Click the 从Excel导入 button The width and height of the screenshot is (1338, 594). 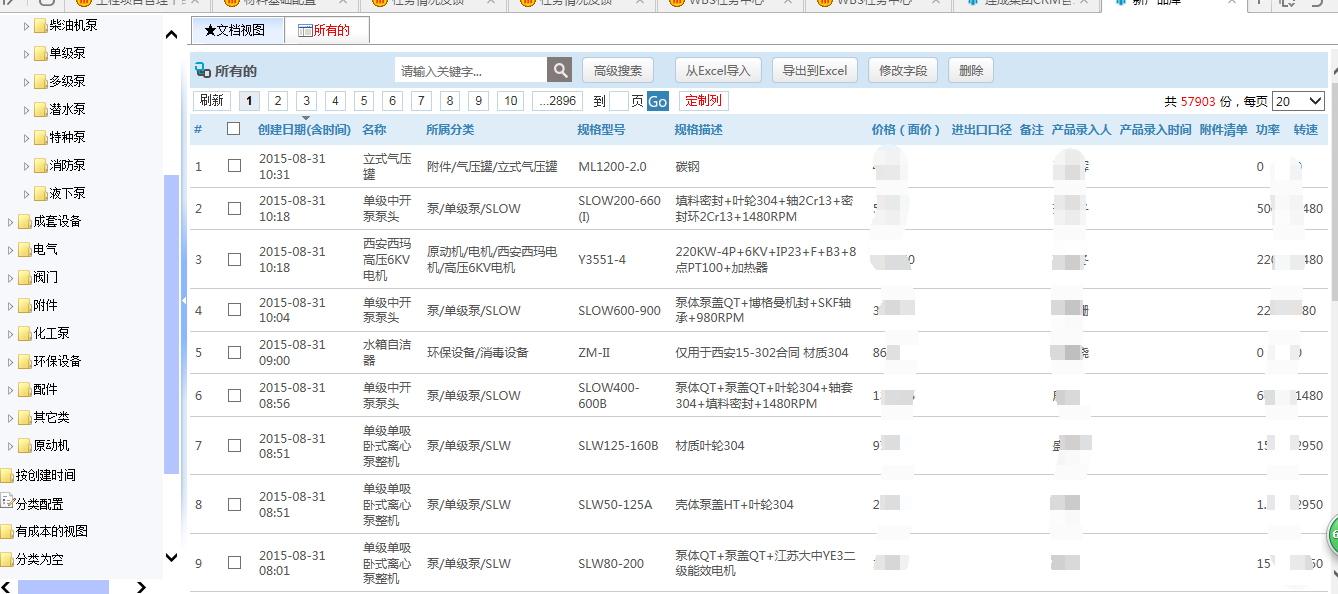tap(718, 70)
